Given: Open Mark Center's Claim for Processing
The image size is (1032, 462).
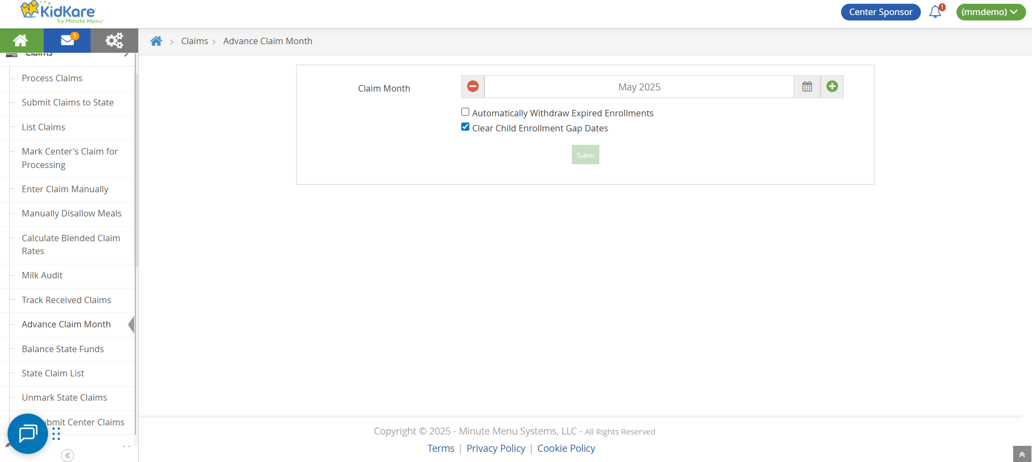Looking at the screenshot, I should tap(68, 158).
